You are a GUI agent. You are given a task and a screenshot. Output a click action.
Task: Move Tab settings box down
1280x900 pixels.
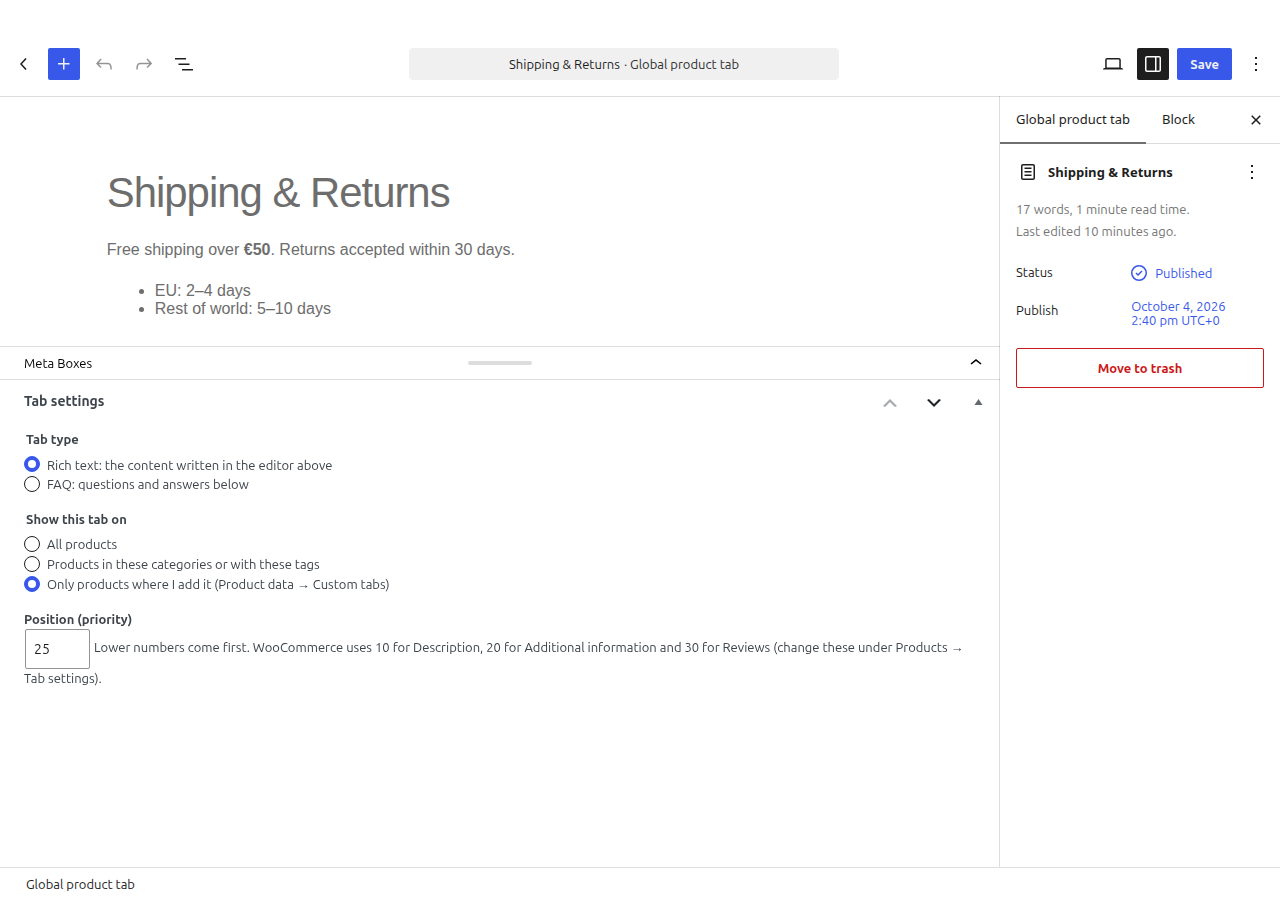point(934,402)
